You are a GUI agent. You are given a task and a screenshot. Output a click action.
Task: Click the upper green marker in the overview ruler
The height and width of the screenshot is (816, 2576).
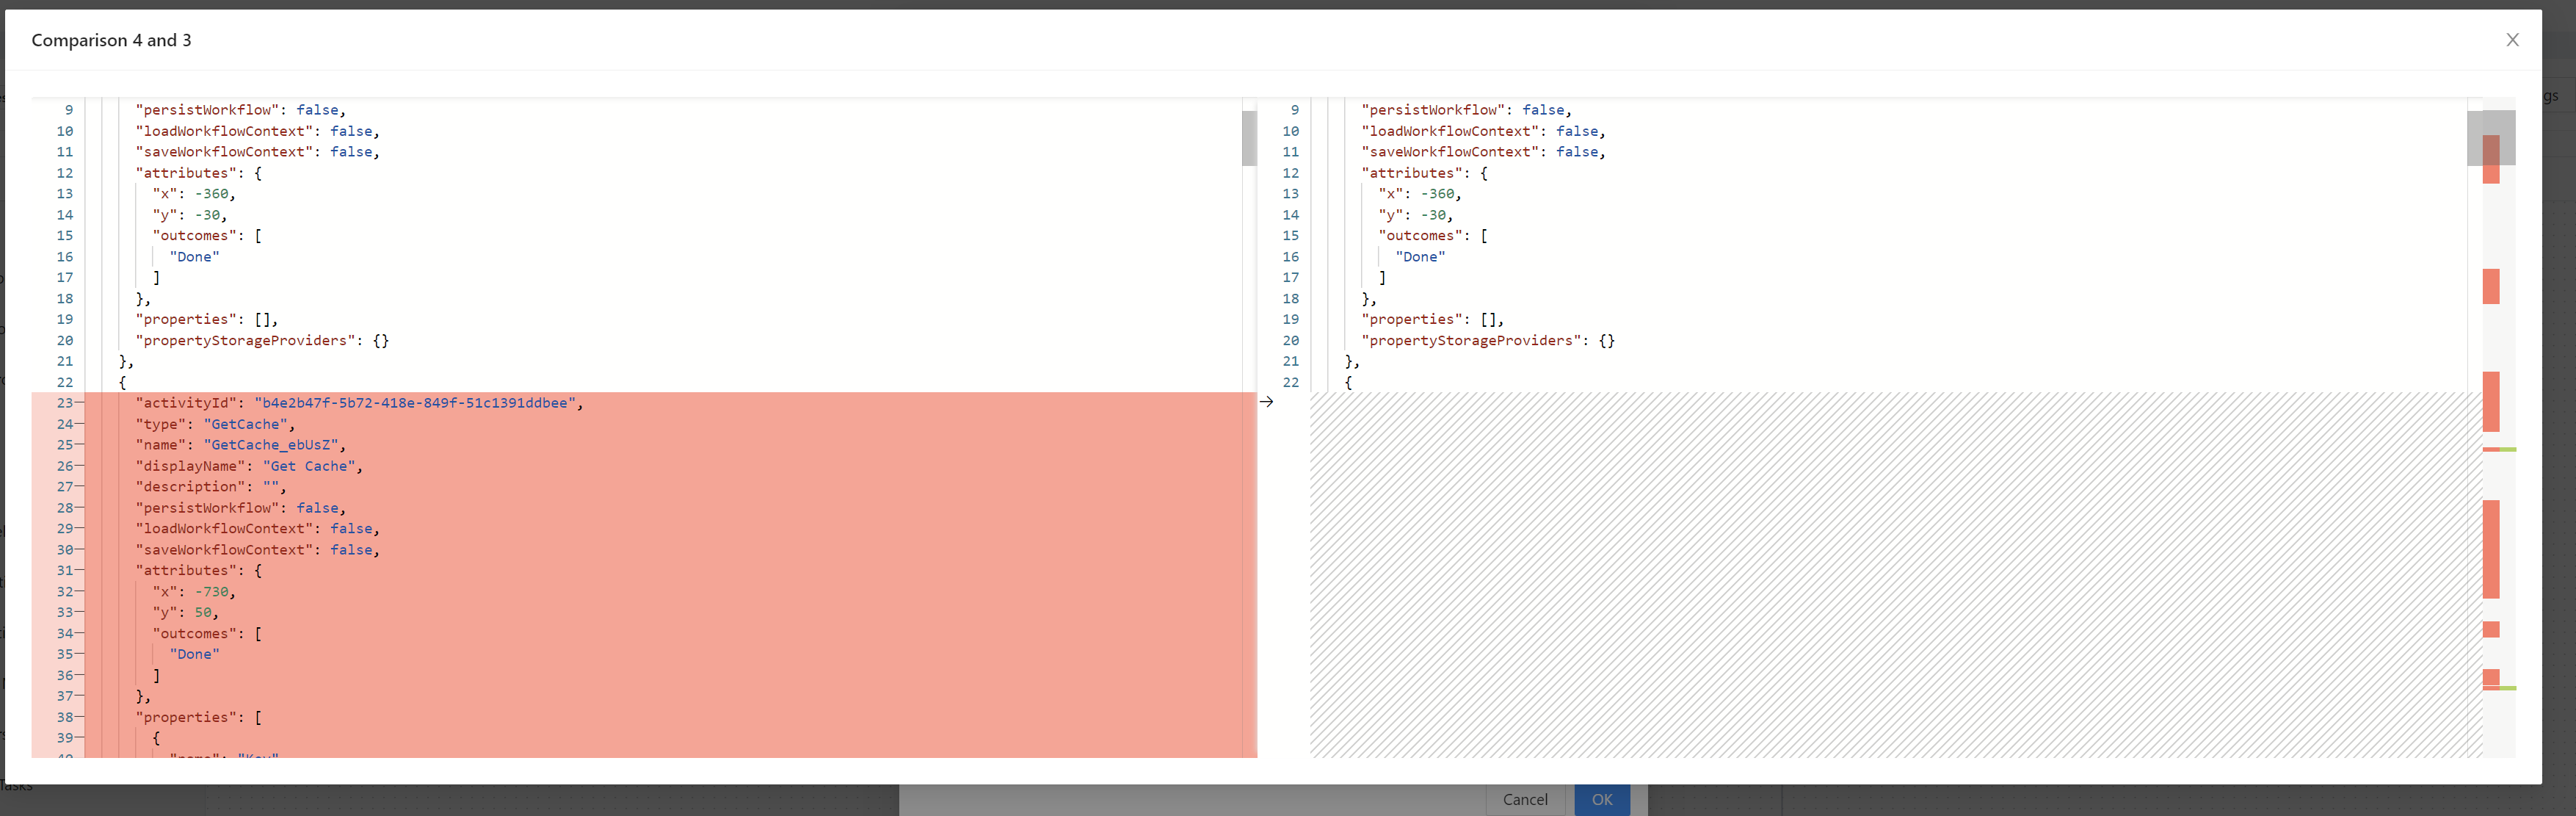pos(2507,449)
